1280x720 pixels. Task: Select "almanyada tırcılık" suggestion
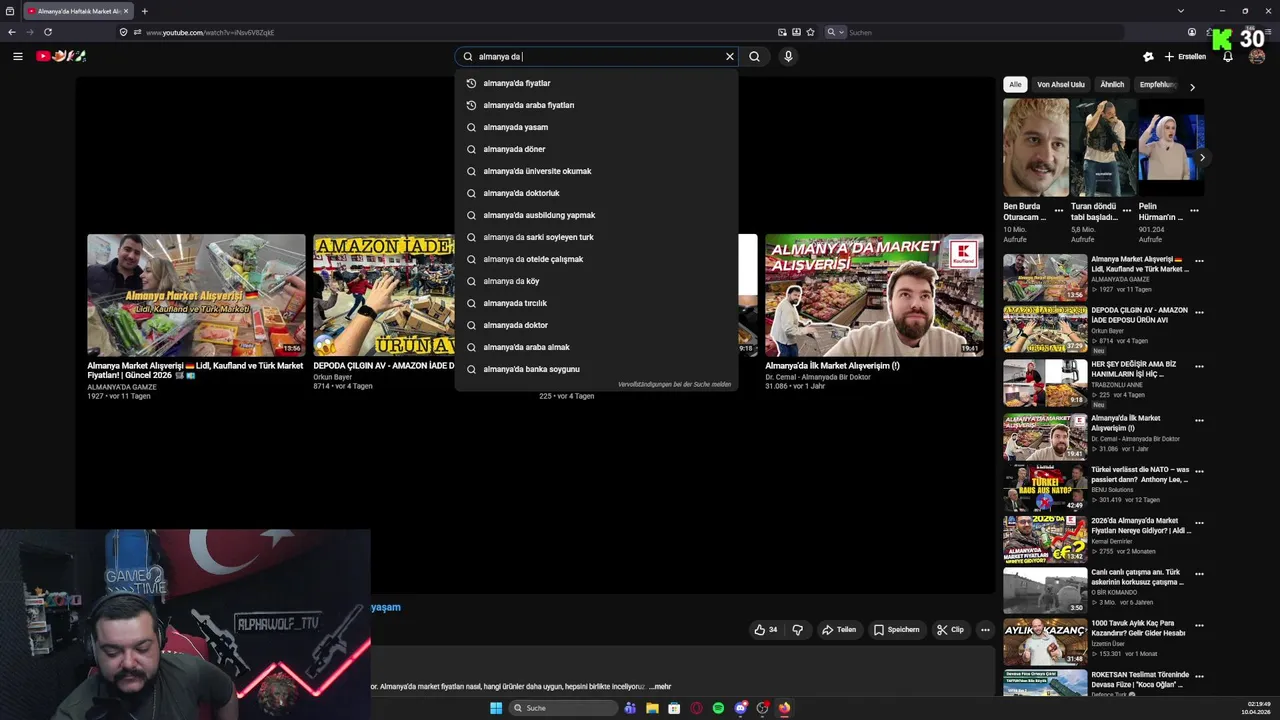[597, 303]
